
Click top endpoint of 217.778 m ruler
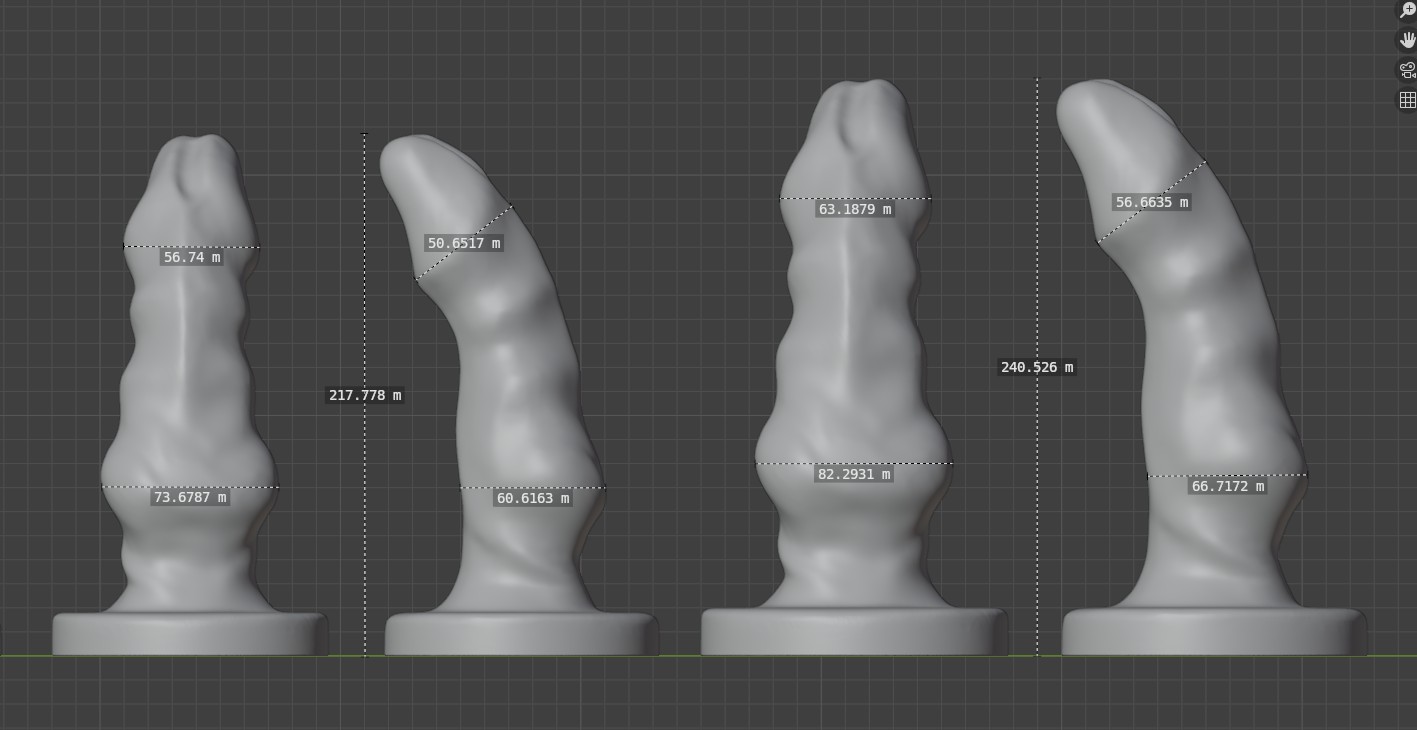pyautogui.click(x=364, y=133)
